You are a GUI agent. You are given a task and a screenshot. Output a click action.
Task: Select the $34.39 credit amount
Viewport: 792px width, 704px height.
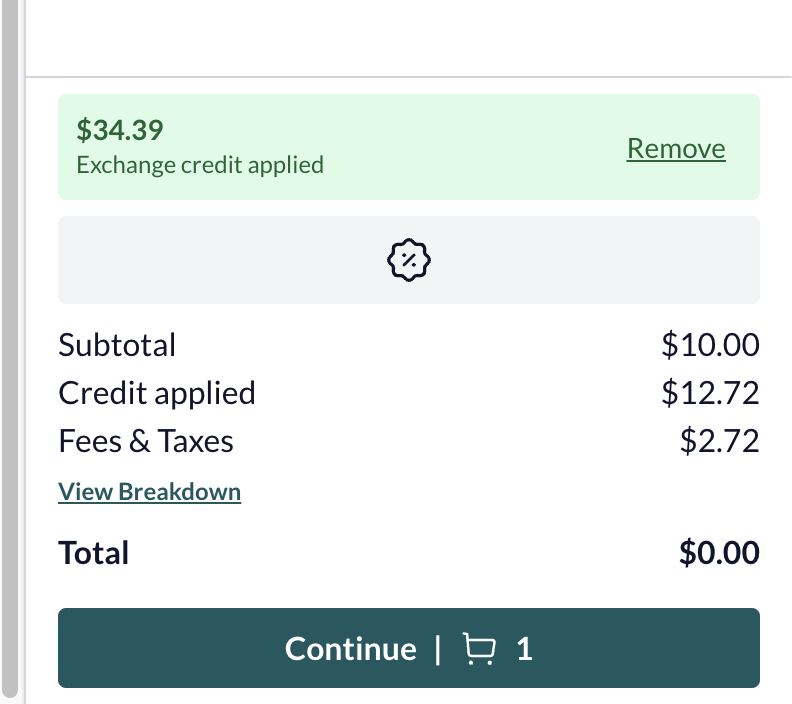pyautogui.click(x=120, y=130)
